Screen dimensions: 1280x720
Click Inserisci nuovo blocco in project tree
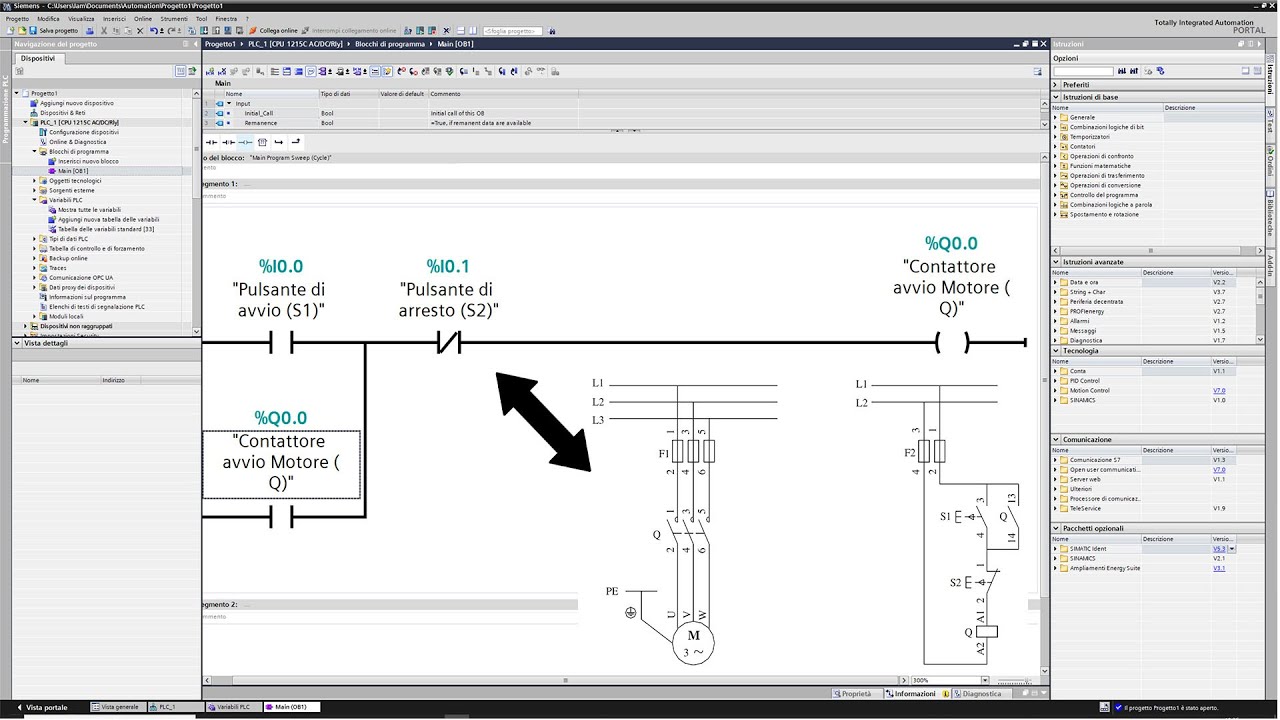(x=88, y=161)
